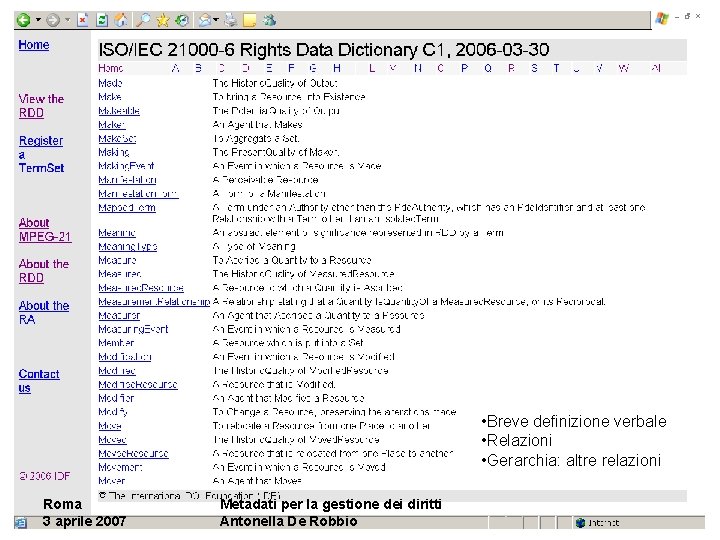Viewport: 720px width, 540px height.
Task: Open the Meaning term link
Action: 117,233
